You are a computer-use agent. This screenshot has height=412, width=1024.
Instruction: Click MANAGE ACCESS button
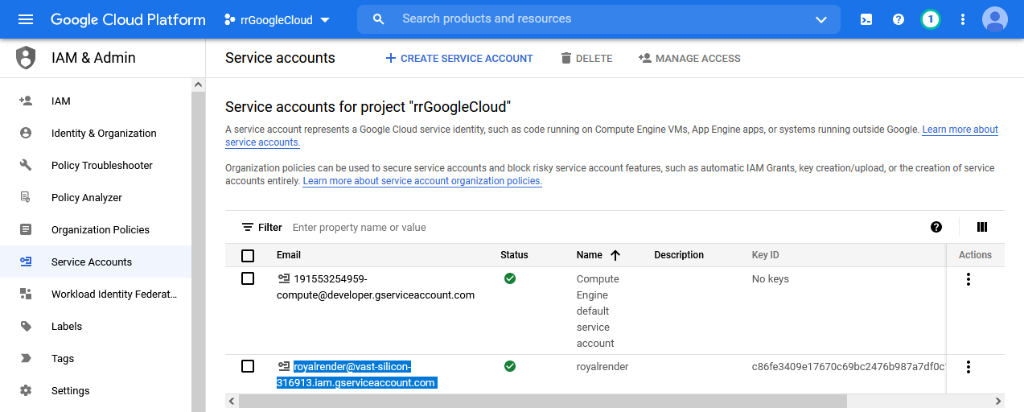(x=690, y=58)
